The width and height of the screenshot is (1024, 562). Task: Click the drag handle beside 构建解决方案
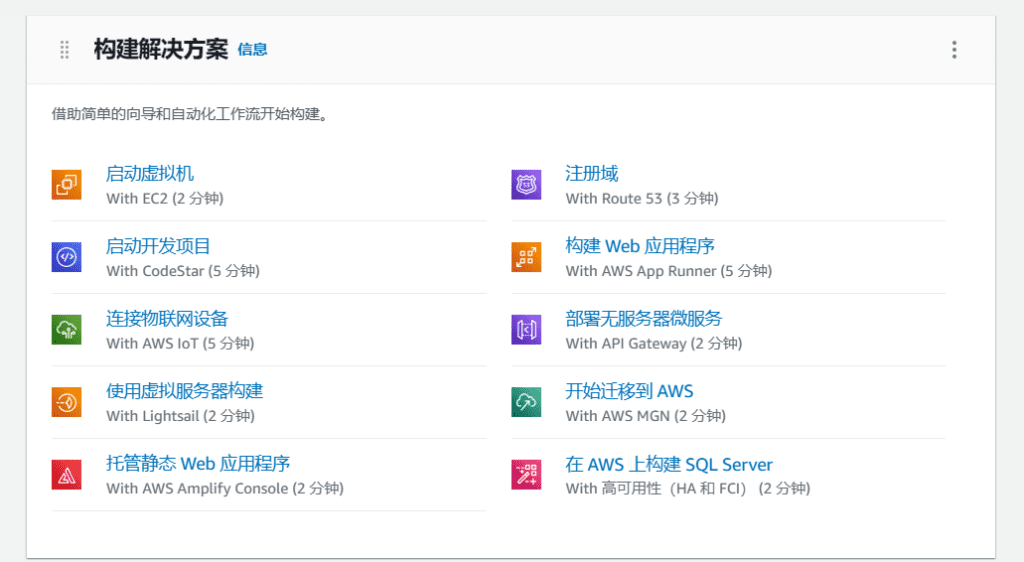tap(65, 50)
